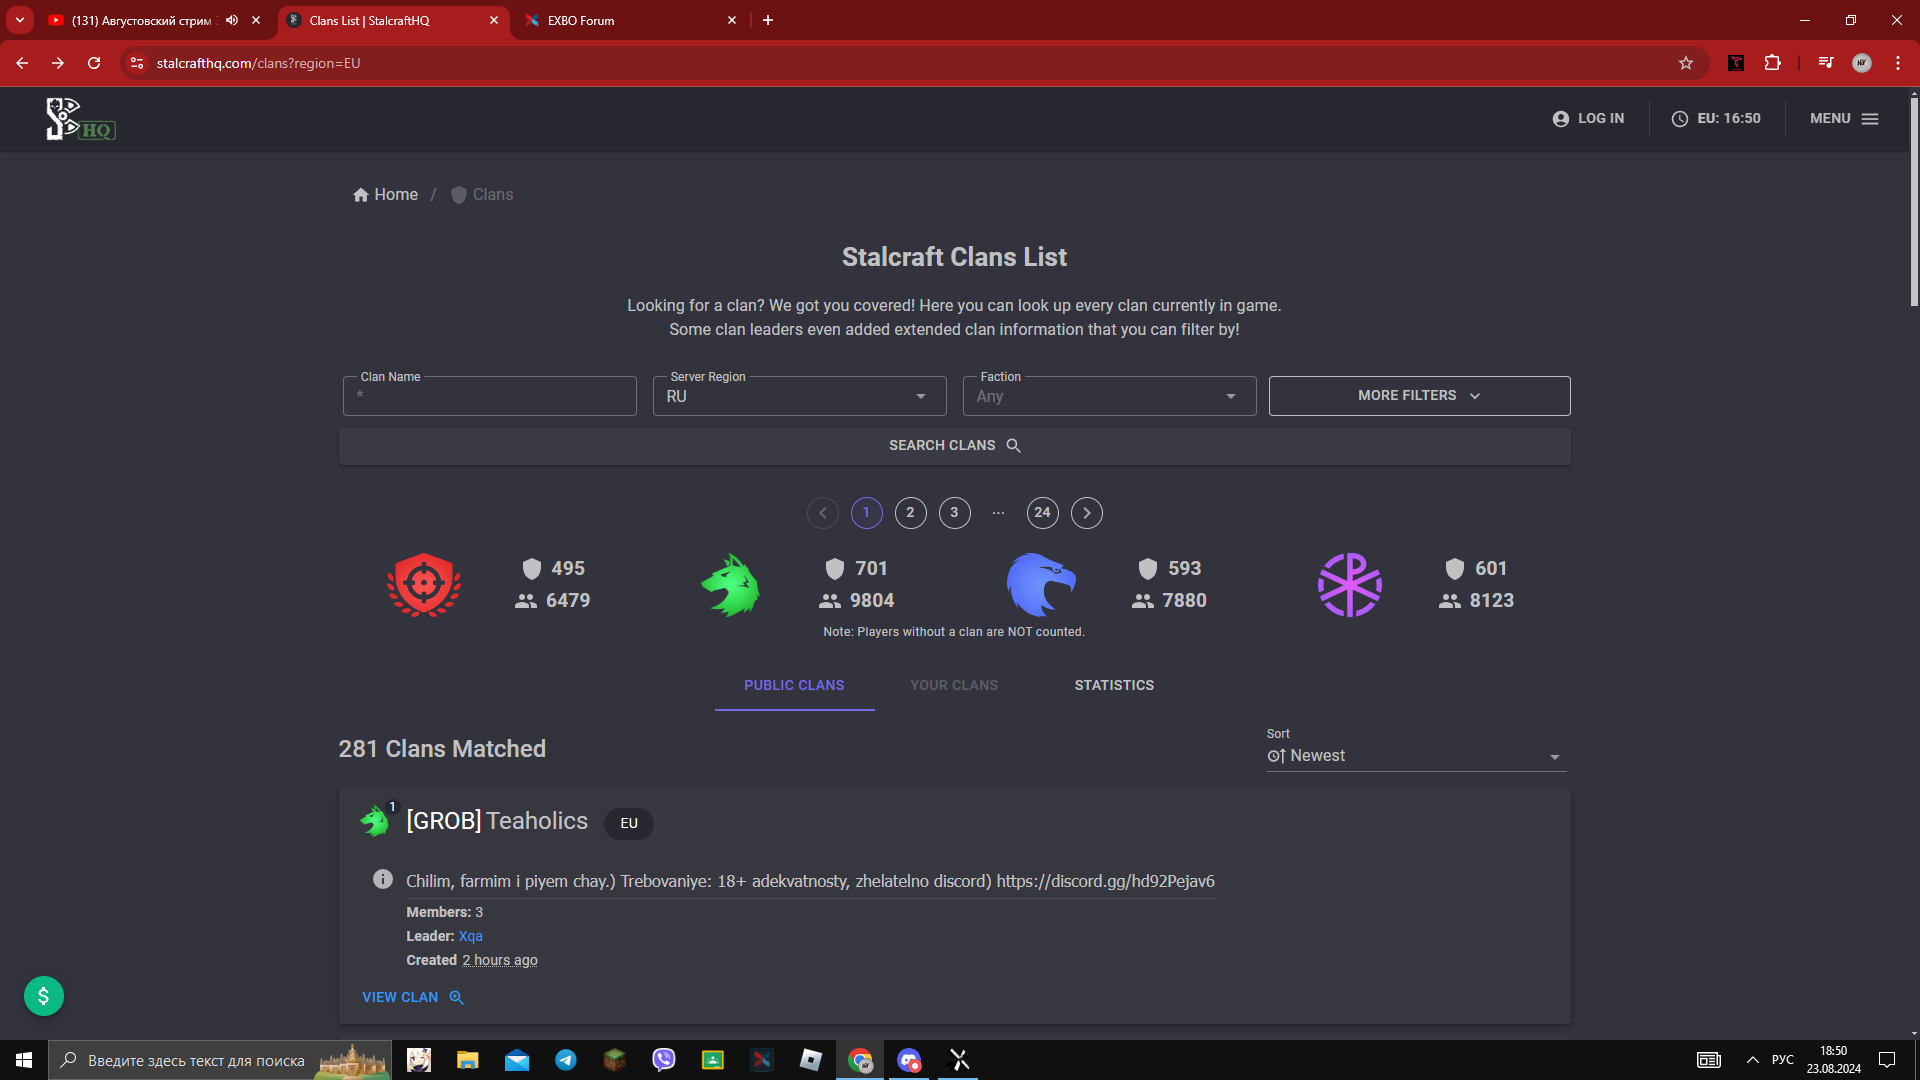Image resolution: width=1920 pixels, height=1080 pixels.
Task: Open leader Xqa's profile link
Action: [x=470, y=936]
